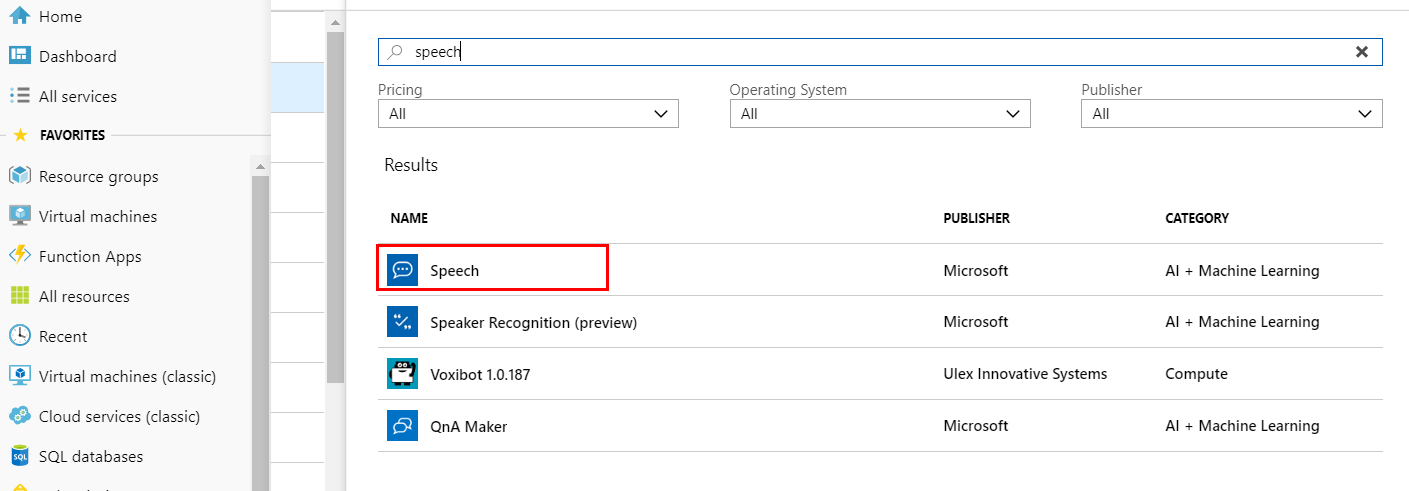Screen dimensions: 1409x491
Task: Open the Operating System filter dropdown
Action: click(x=880, y=114)
